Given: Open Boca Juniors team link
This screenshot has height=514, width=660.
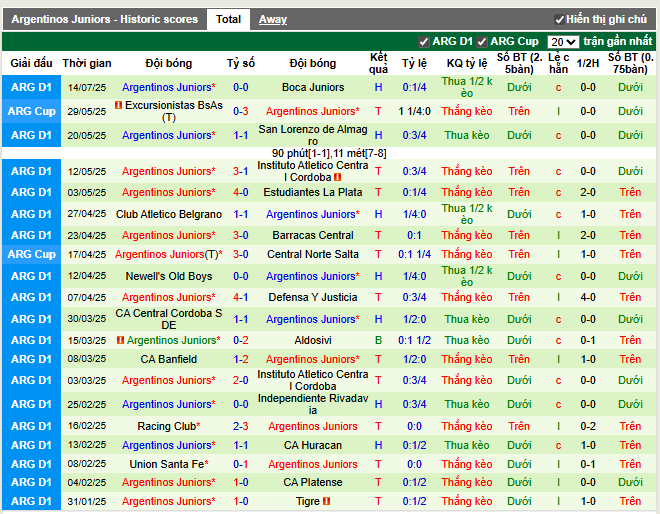Looking at the screenshot, I should (313, 87).
